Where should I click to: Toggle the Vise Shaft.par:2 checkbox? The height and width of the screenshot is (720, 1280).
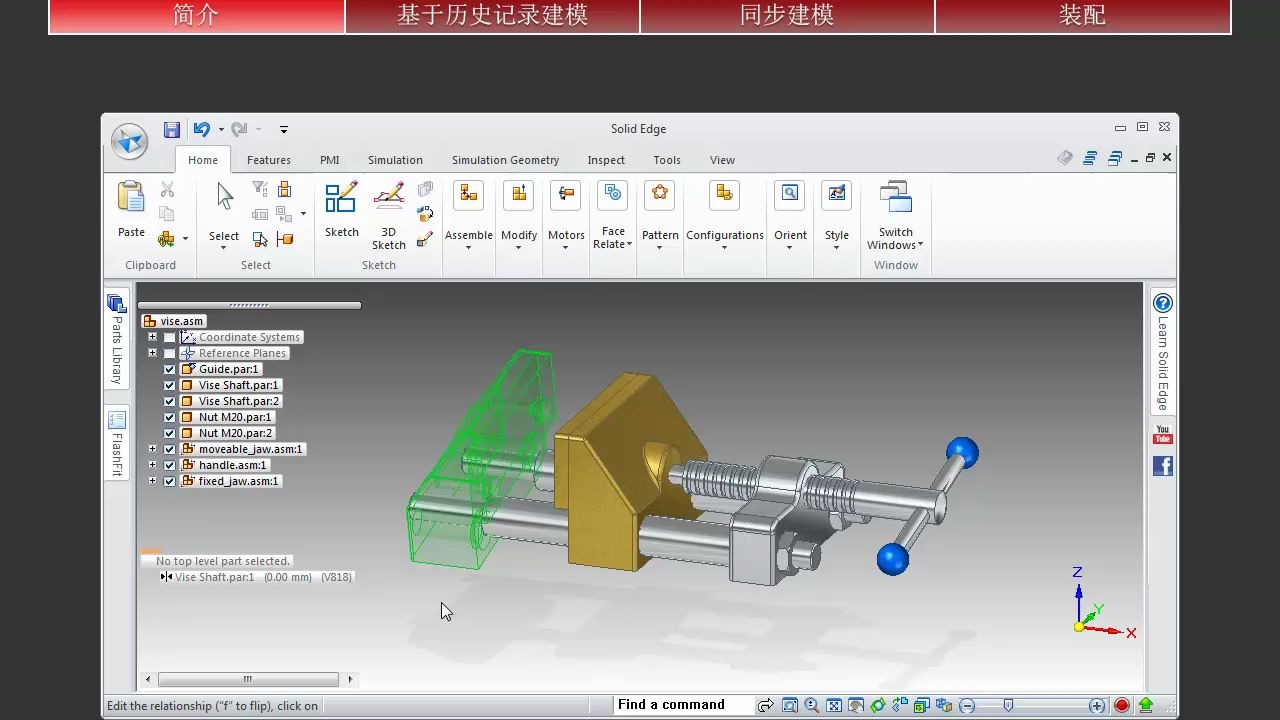[170, 401]
